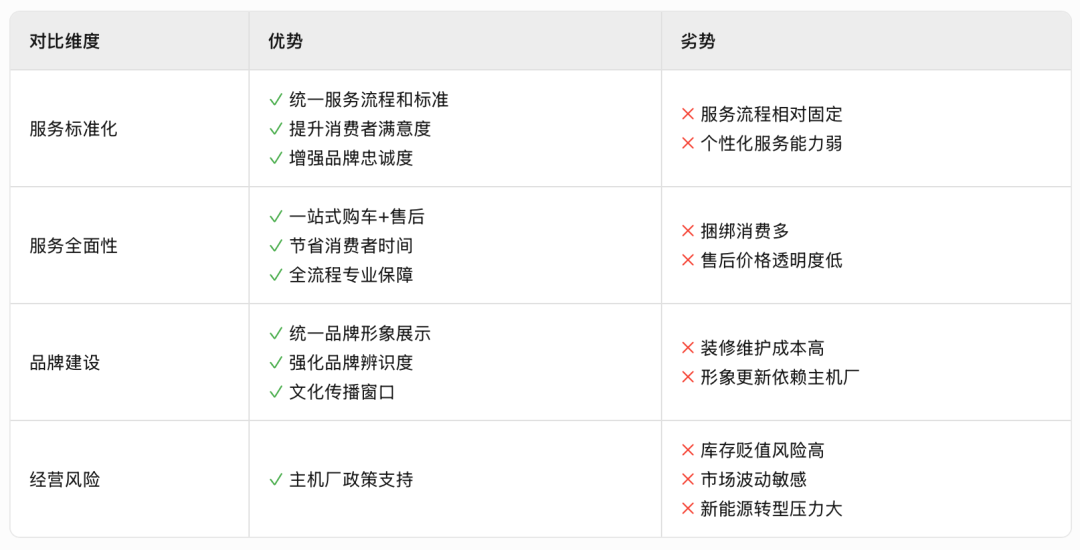Viewport: 1080px width, 550px height.
Task: Click green checkmark beside 统一服务流程和标准
Action: pos(276,100)
